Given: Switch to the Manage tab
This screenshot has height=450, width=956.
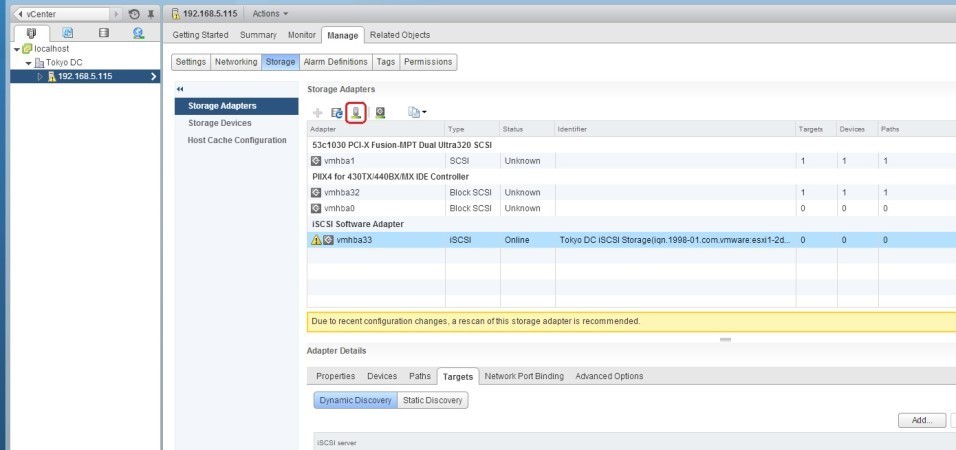Looking at the screenshot, I should tap(343, 35).
